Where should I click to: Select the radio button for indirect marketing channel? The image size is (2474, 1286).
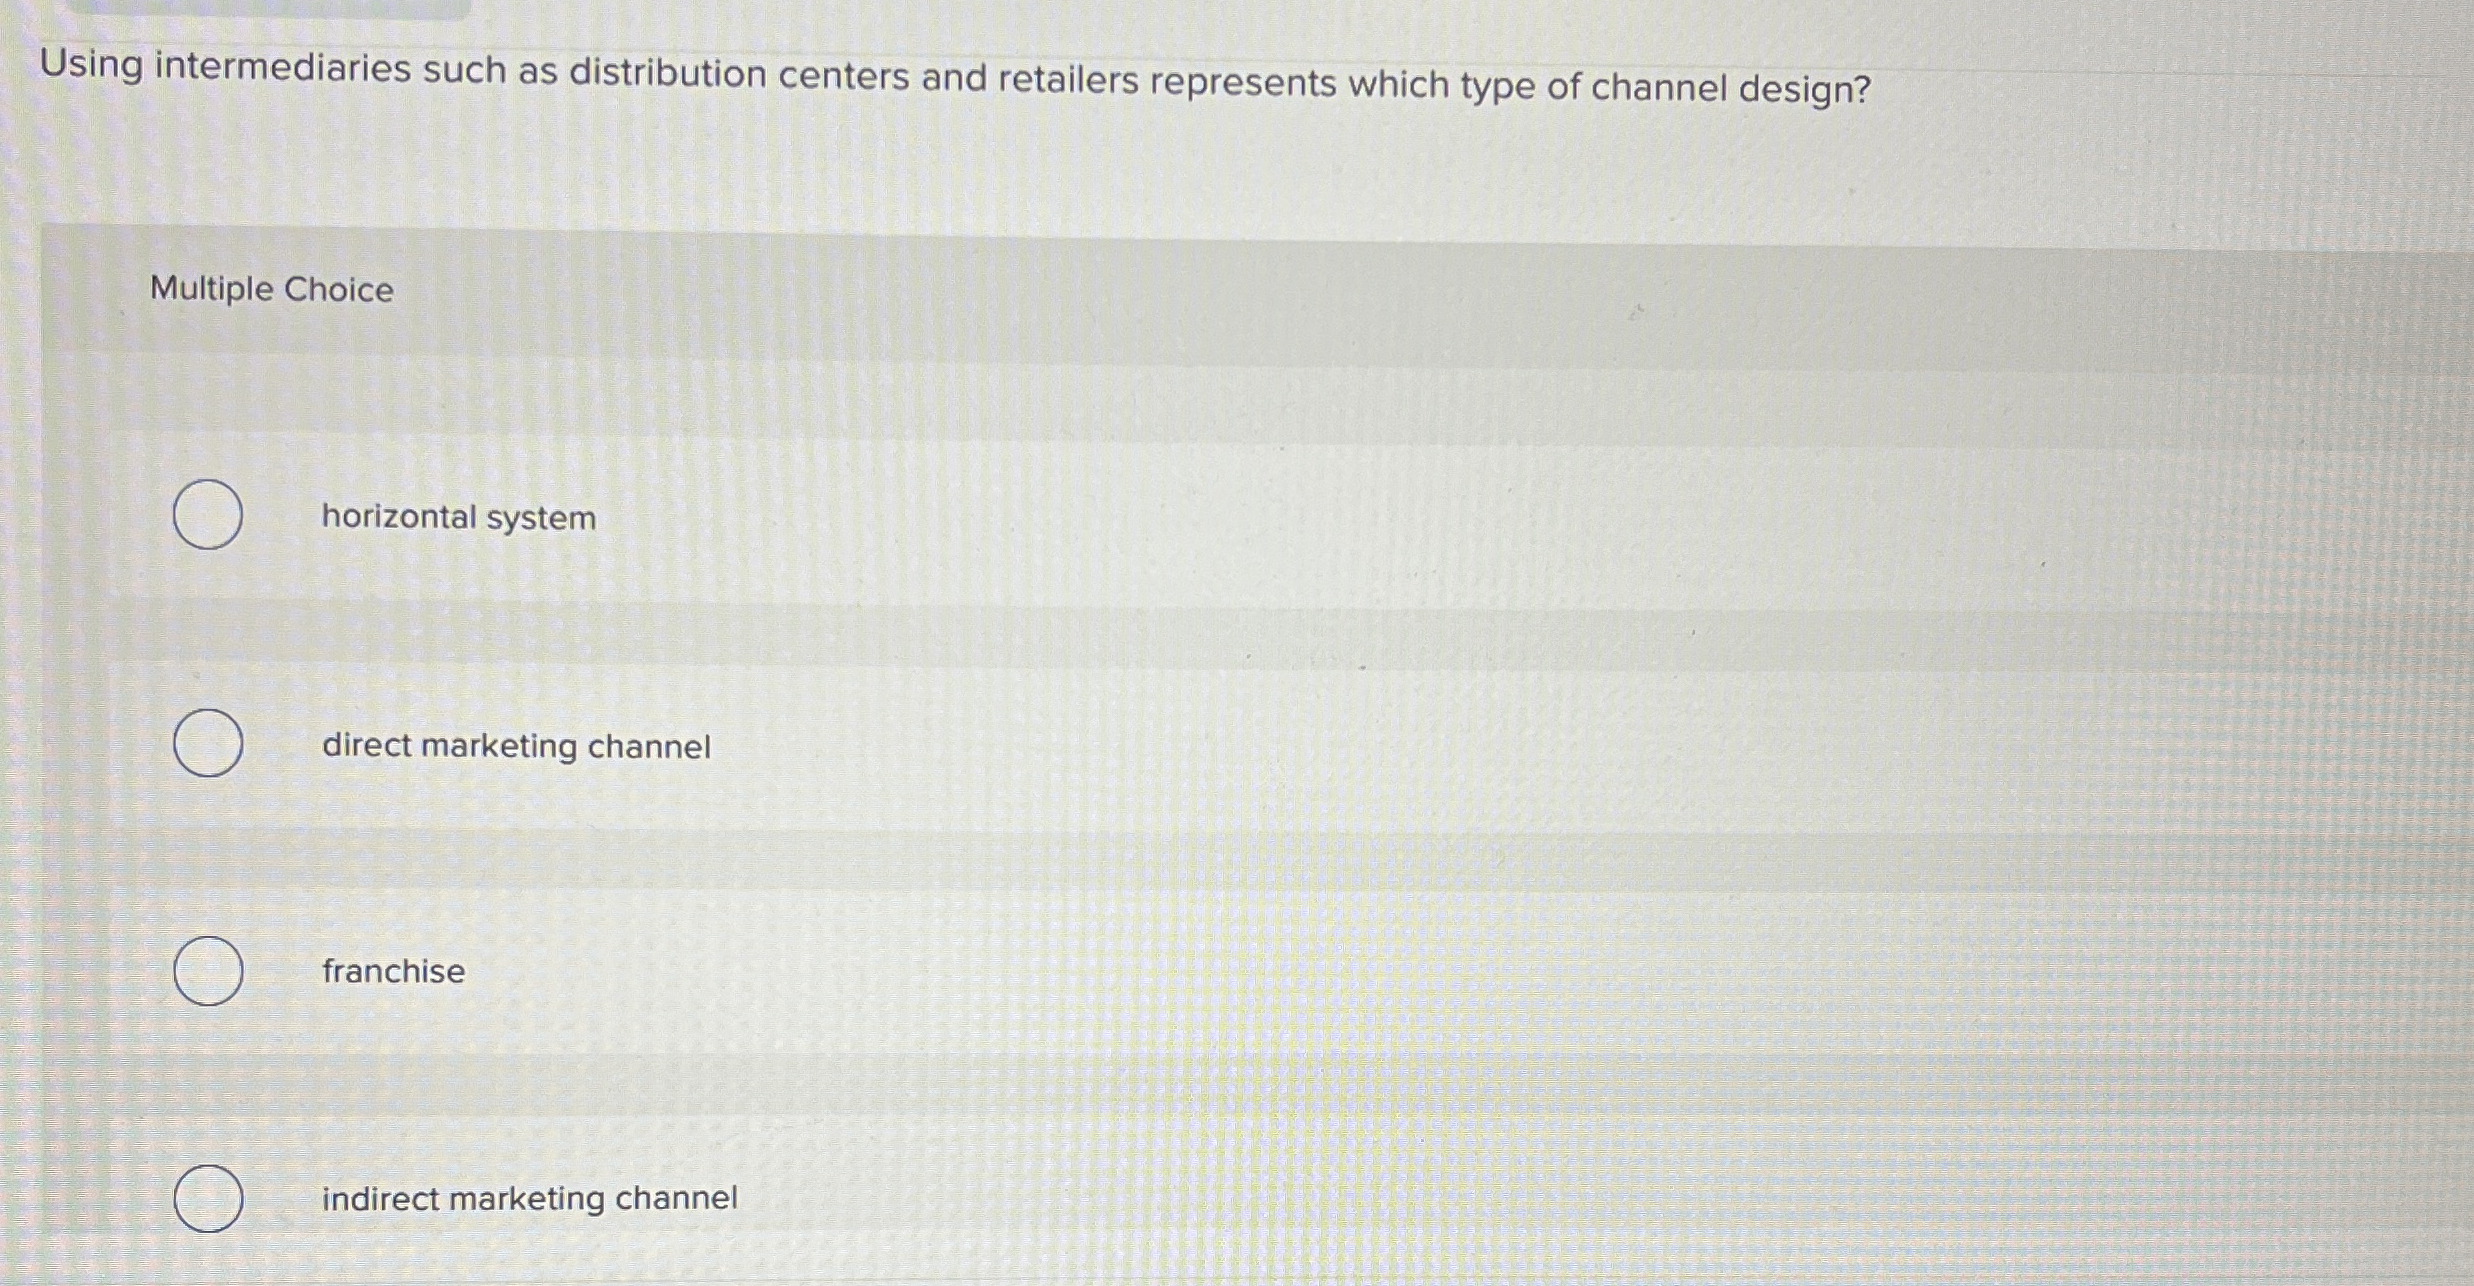pos(208,1197)
